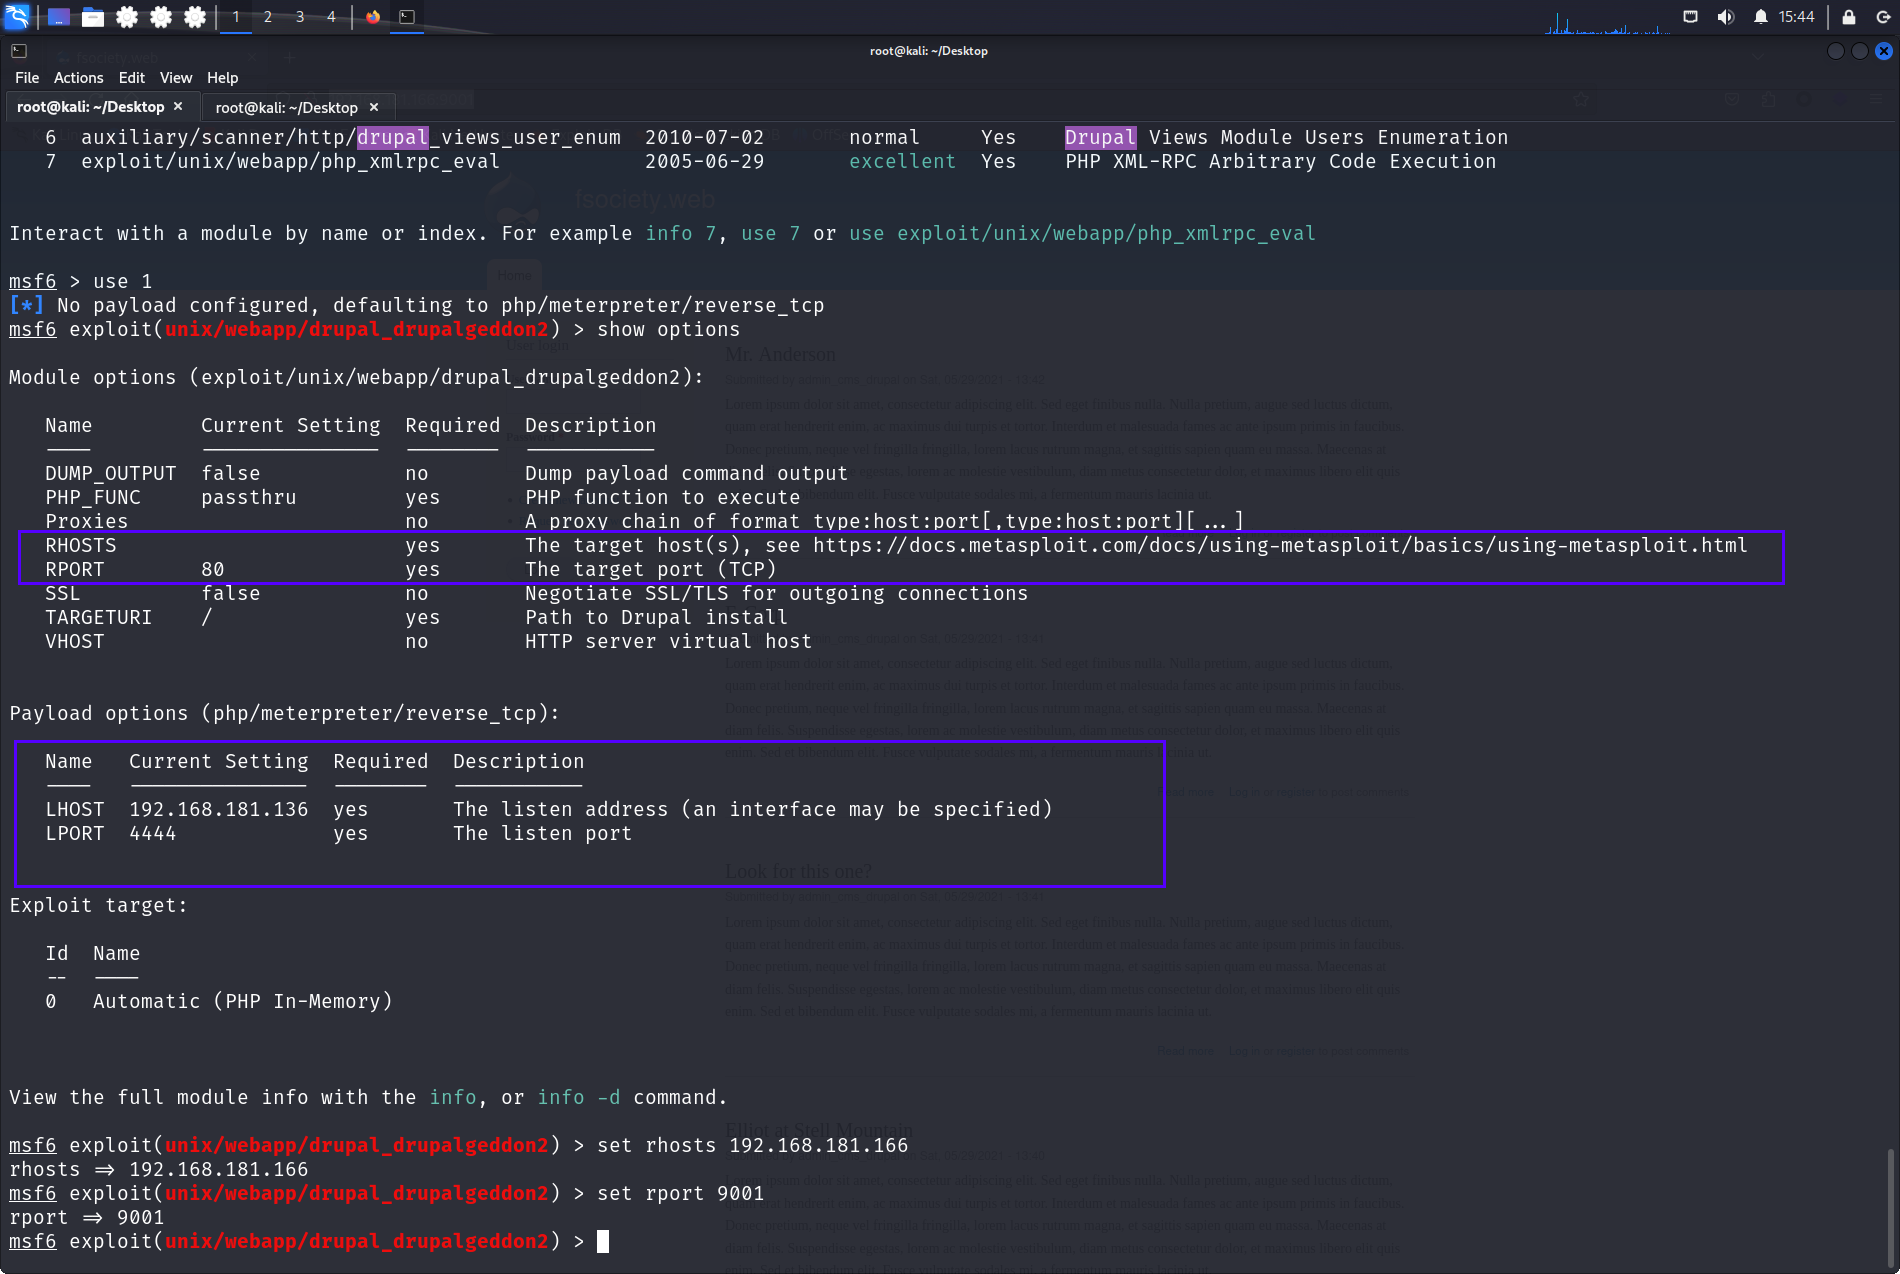The image size is (1900, 1274).
Task: Open the Help menu
Action: (x=222, y=78)
